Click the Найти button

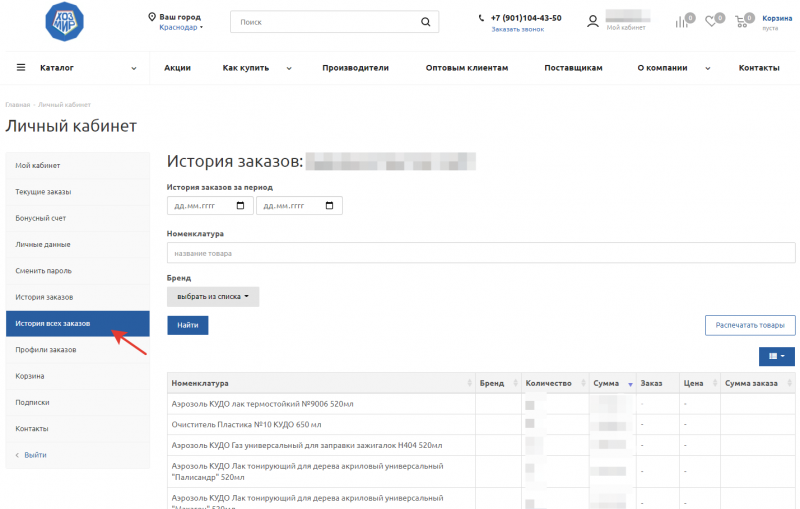(188, 325)
